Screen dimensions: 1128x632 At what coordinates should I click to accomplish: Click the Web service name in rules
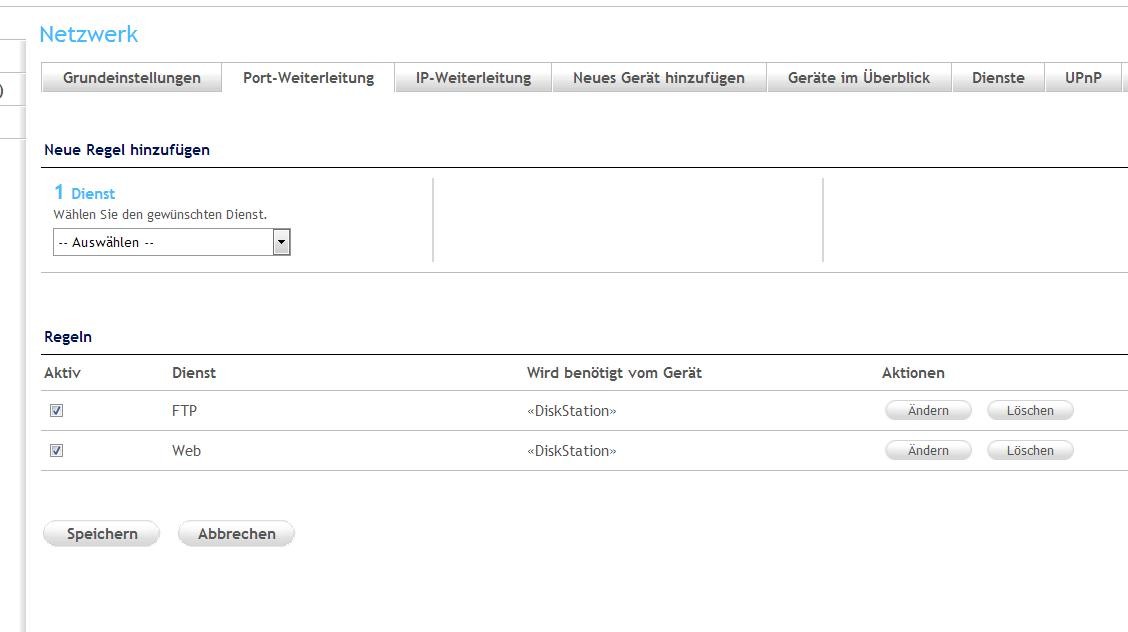tap(186, 451)
